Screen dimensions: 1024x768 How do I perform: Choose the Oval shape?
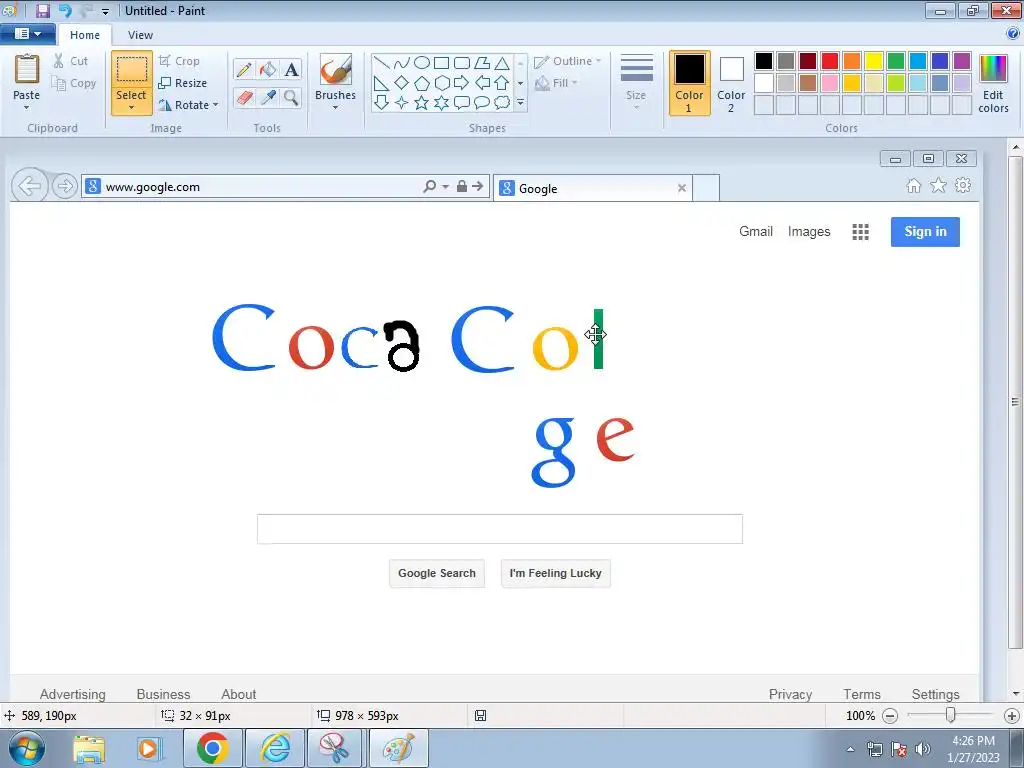click(422, 63)
